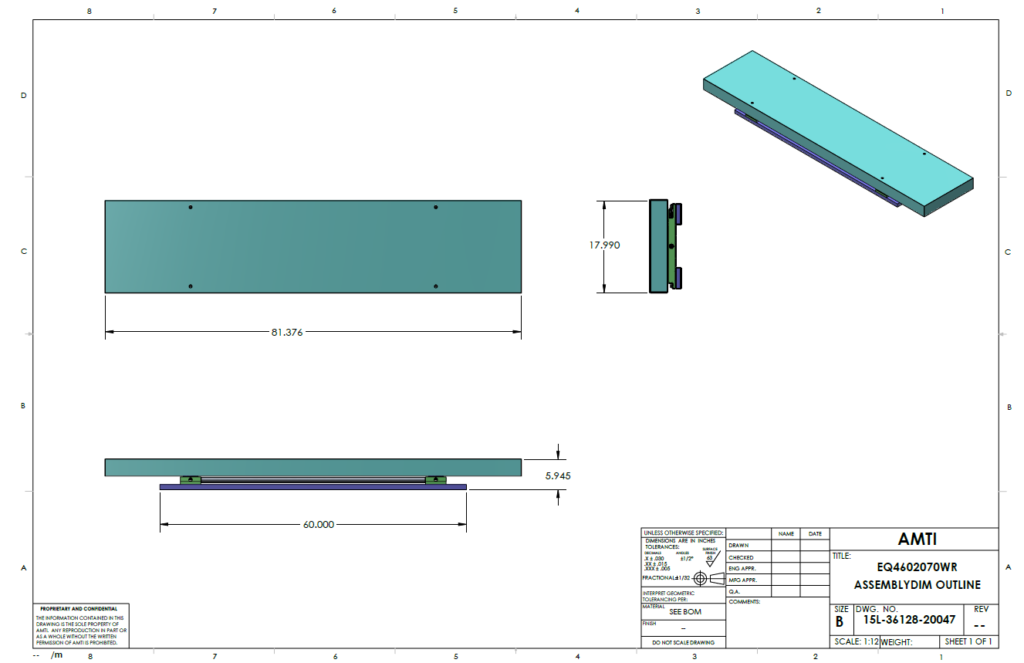Viewport: 1024px width, 663px height.
Task: Click the SHEET 1 OF 1 label
Action: (x=968, y=641)
